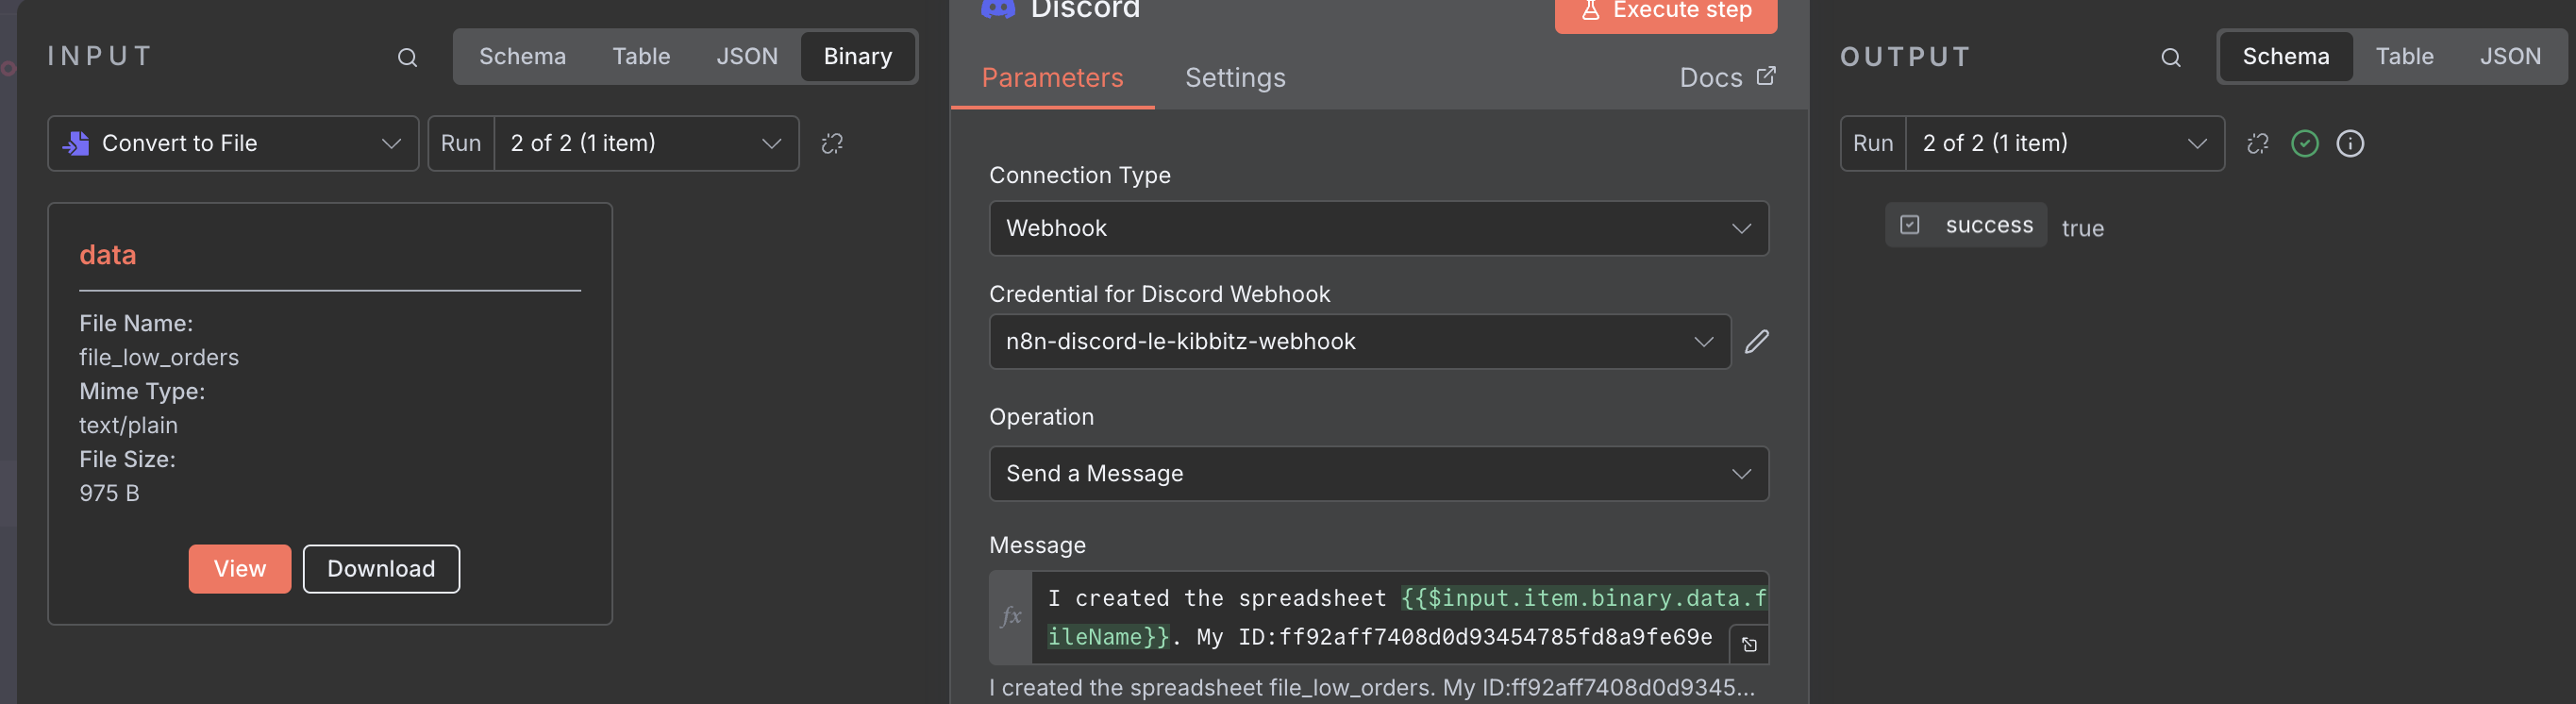Open the Connection Type dropdown showing Webhook
The image size is (2576, 704).
point(1378,229)
